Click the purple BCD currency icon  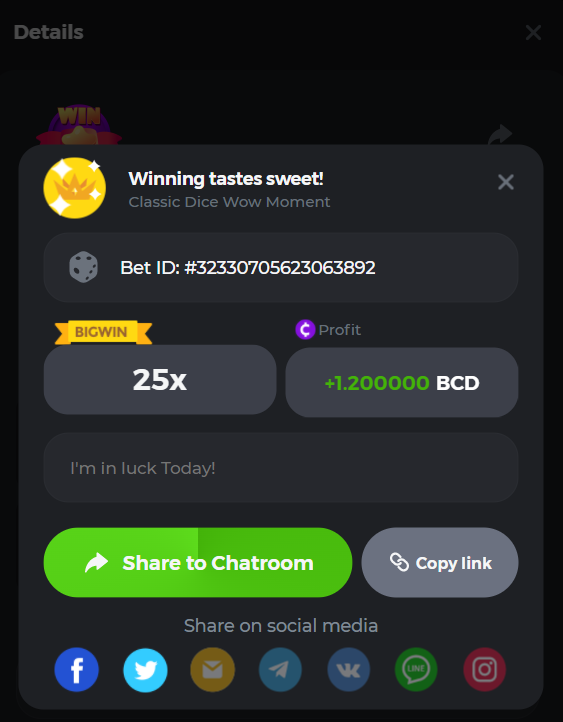pos(305,330)
